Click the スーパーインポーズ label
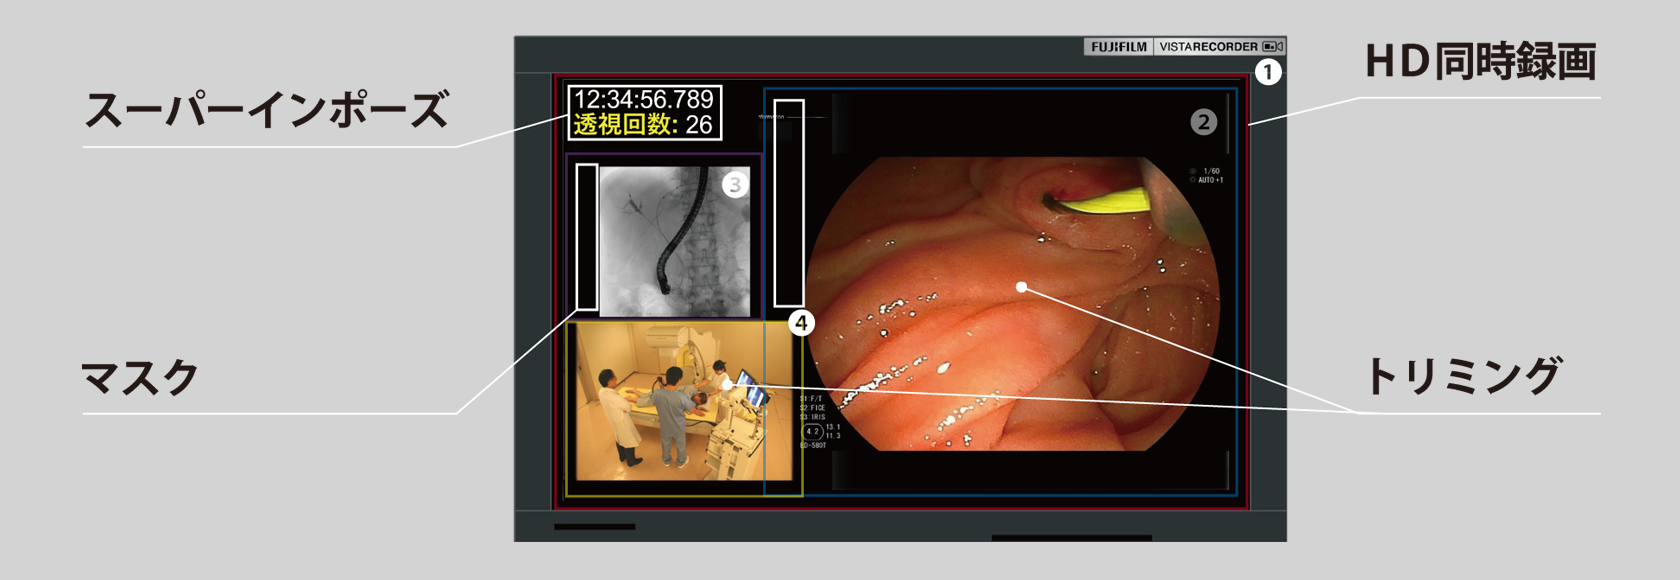This screenshot has height=580, width=1680. pos(267,110)
